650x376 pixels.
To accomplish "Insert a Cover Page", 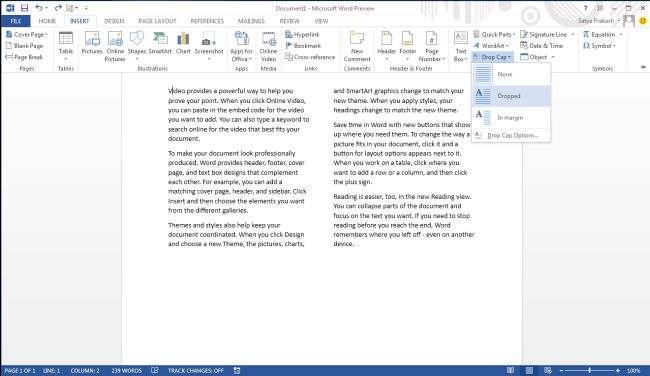I will 27,34.
